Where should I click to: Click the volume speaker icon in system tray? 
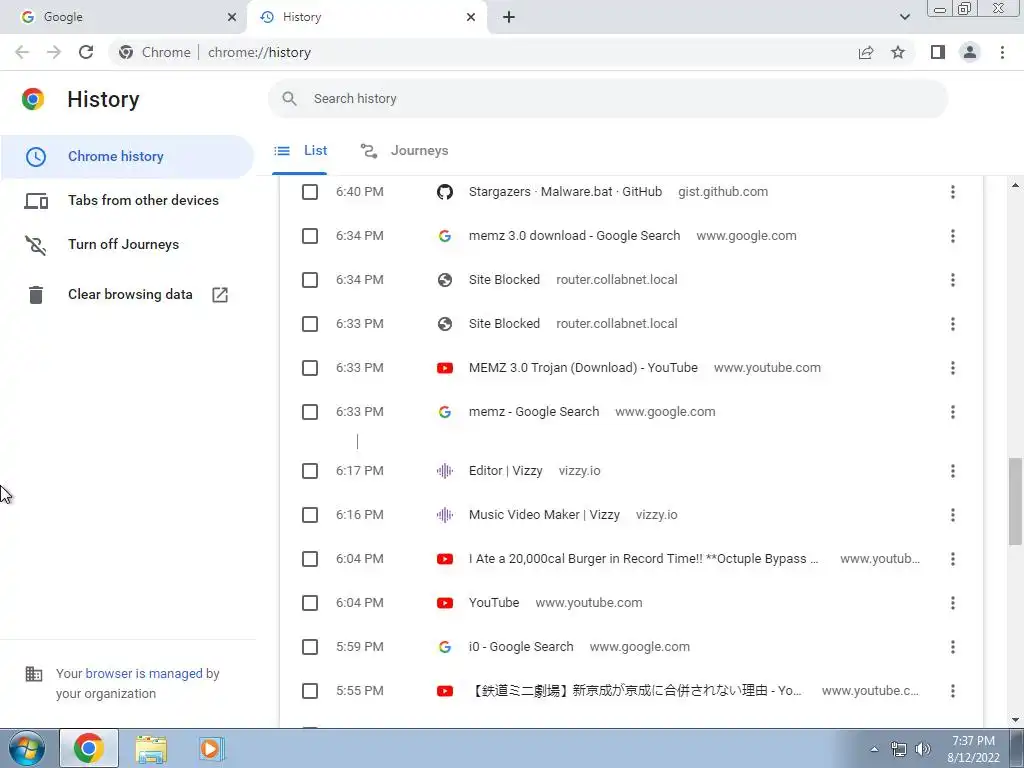[923, 749]
